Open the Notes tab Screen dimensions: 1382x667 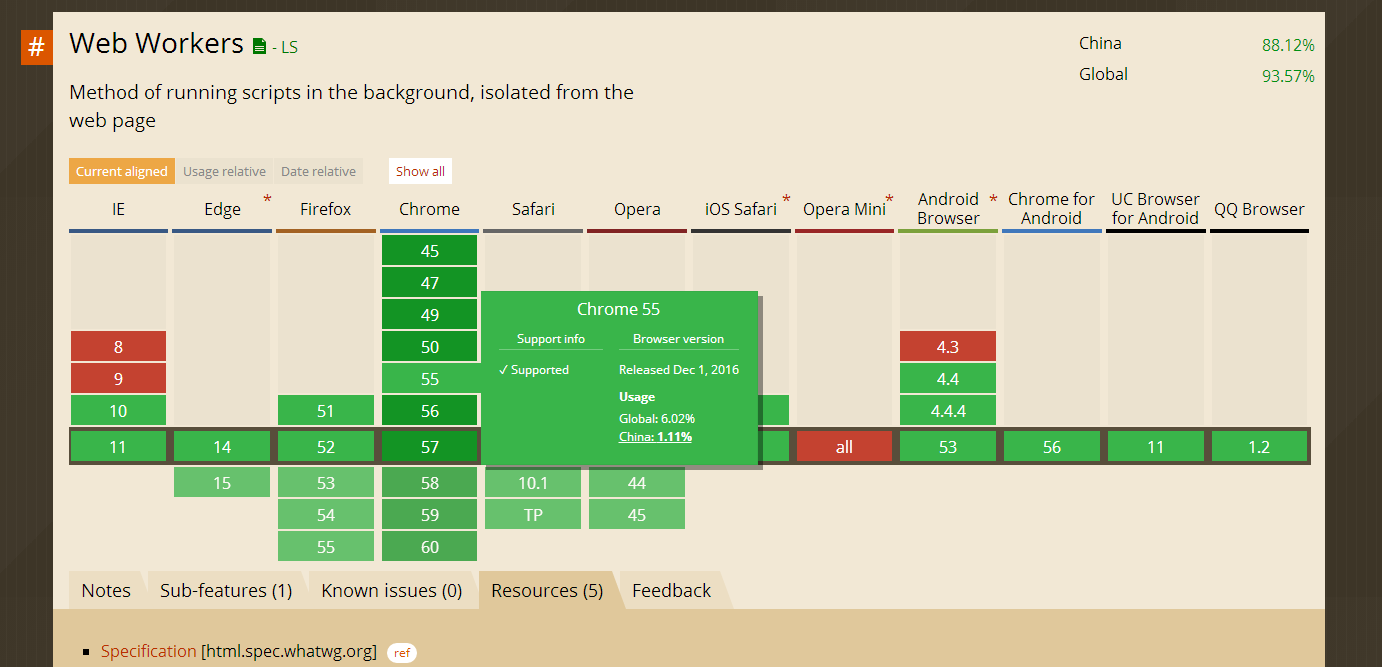coord(106,590)
